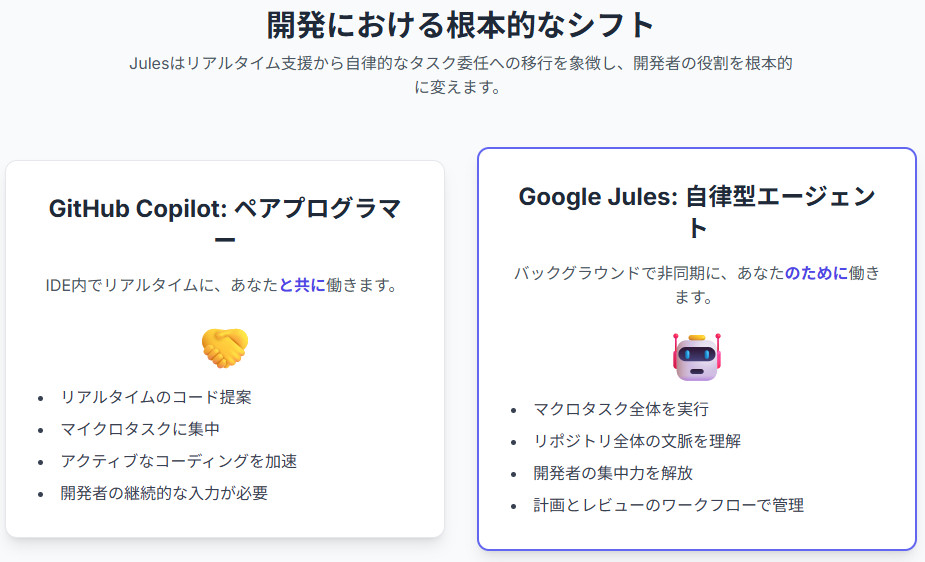Viewport: 925px width, 562px height.
Task: Click the bullet リアルタイムのコード提案
Action: 156,397
